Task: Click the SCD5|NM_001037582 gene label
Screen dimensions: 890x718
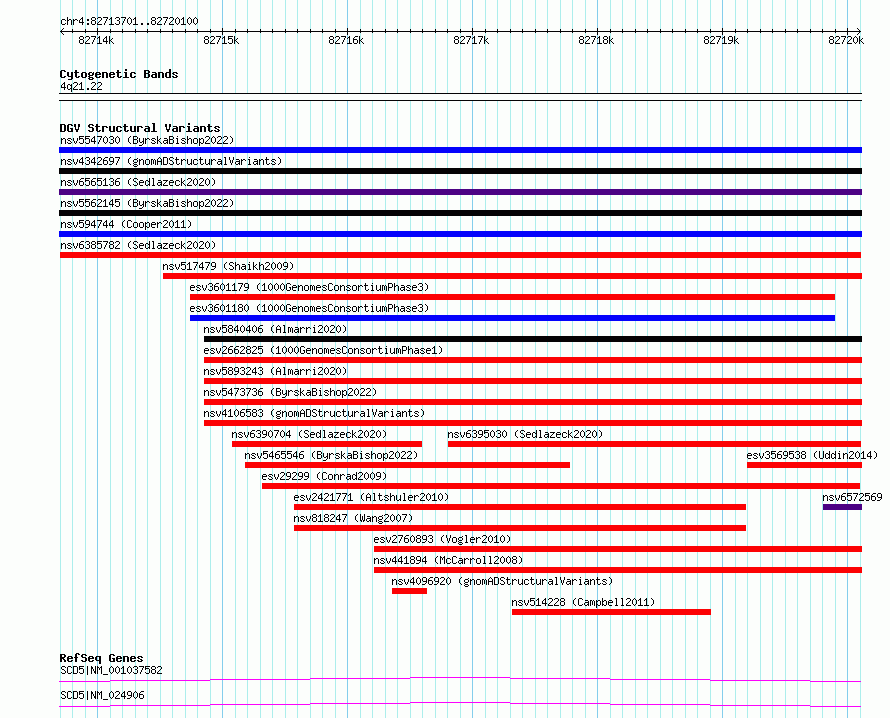Action: click(111, 670)
